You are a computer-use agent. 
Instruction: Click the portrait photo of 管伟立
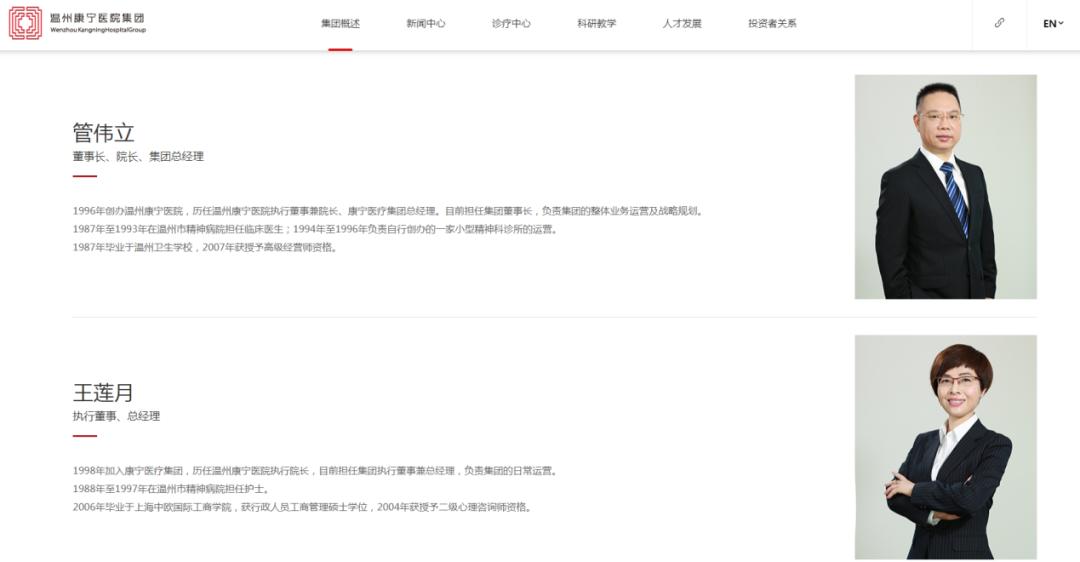(x=946, y=187)
